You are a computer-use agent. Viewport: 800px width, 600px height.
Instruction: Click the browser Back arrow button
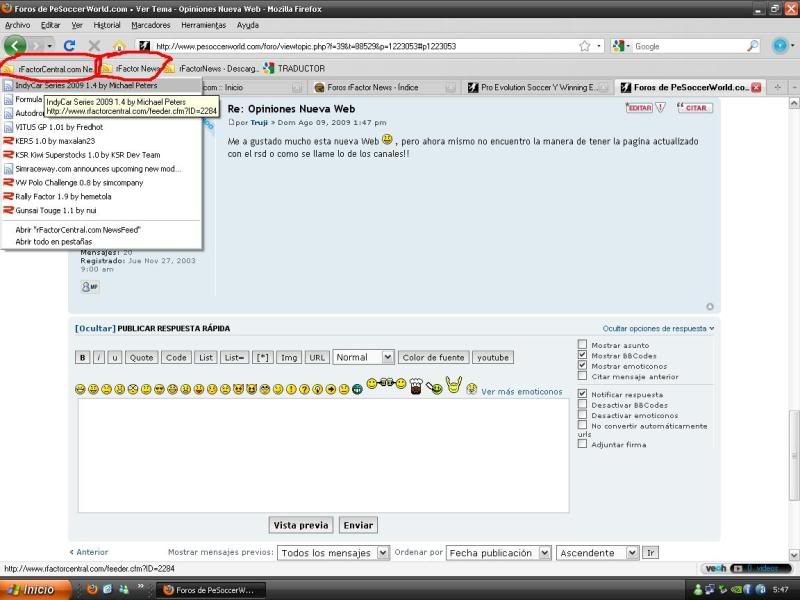coord(16,46)
